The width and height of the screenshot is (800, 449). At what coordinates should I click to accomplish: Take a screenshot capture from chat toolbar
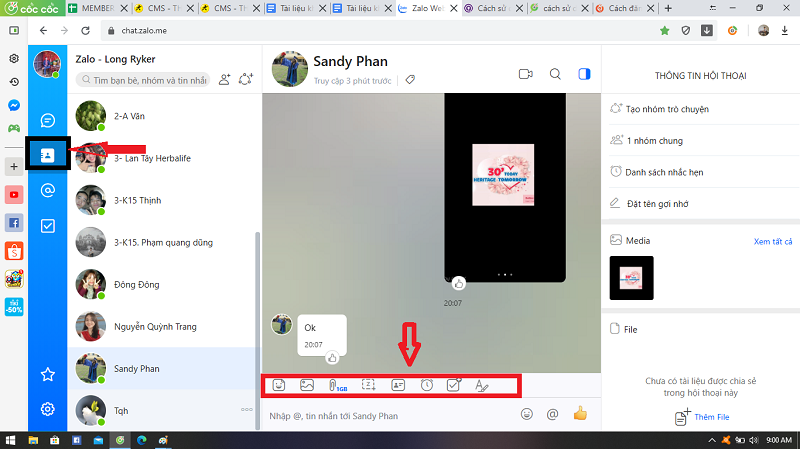coord(368,385)
